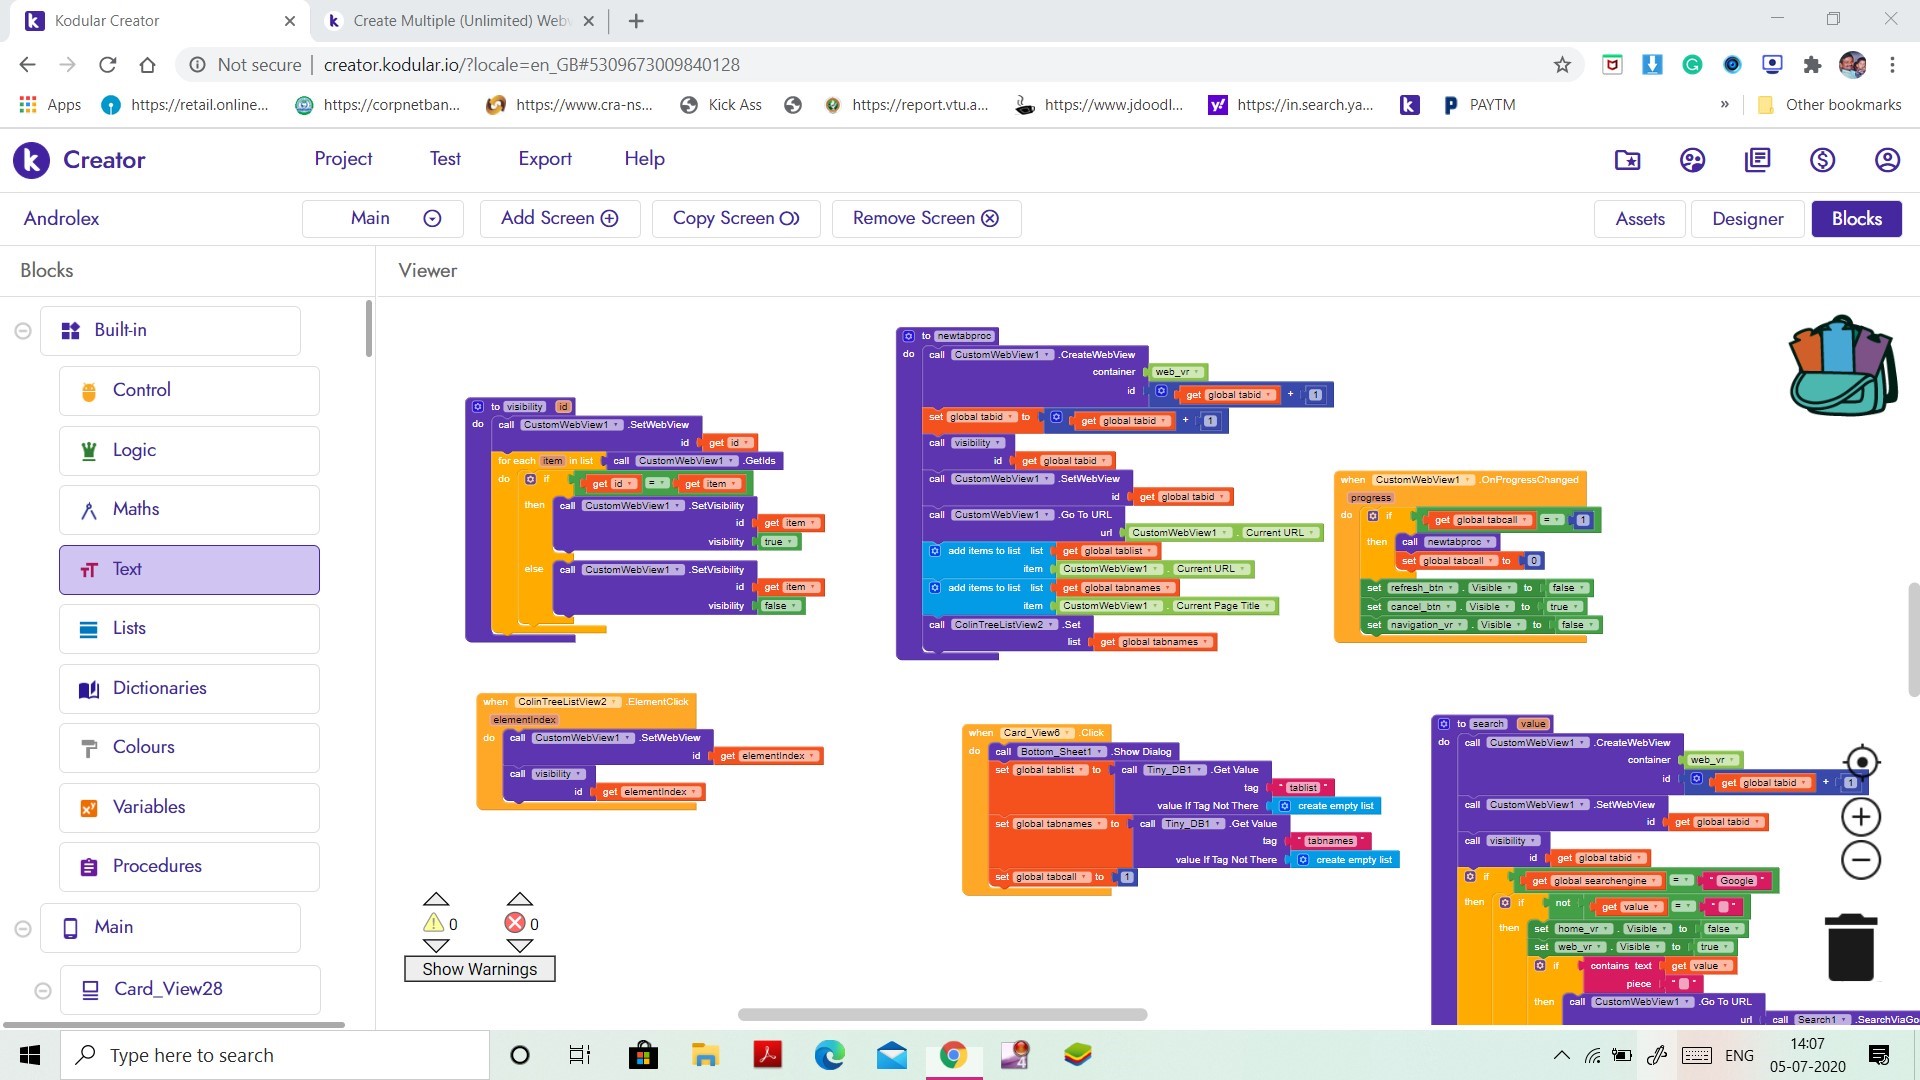Open CustomWebView1 dropdown in OnProgressChanged block
The image size is (1920, 1080).
[1422, 480]
